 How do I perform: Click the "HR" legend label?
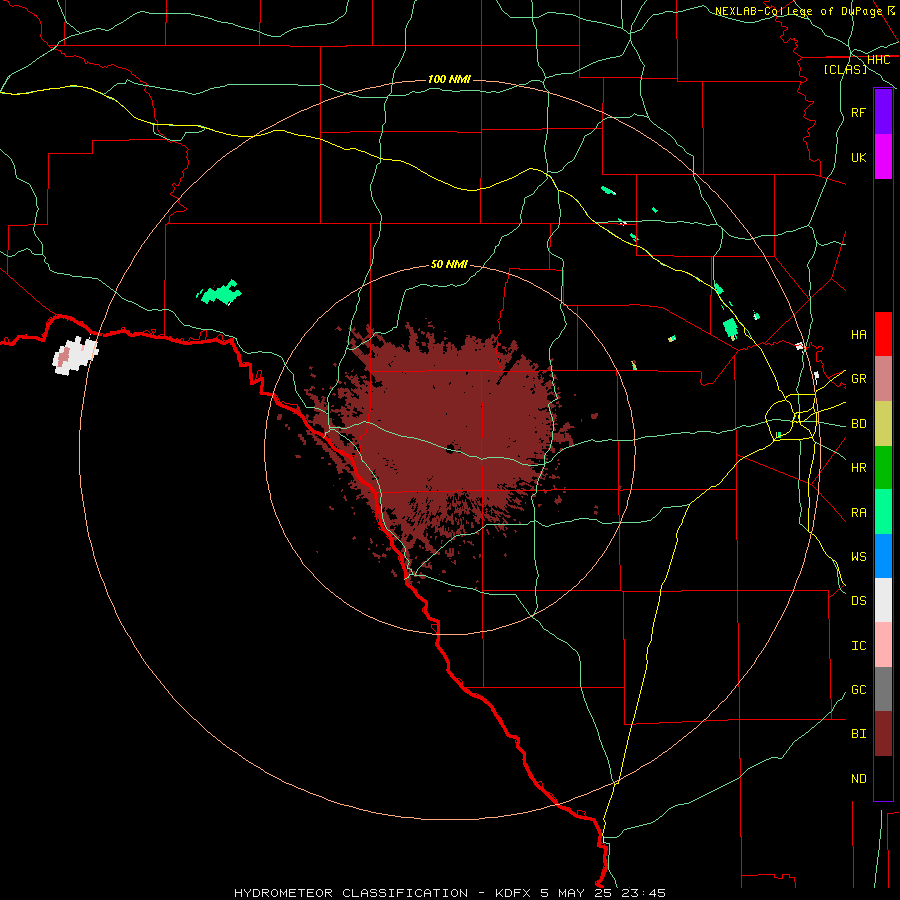pyautogui.click(x=858, y=468)
